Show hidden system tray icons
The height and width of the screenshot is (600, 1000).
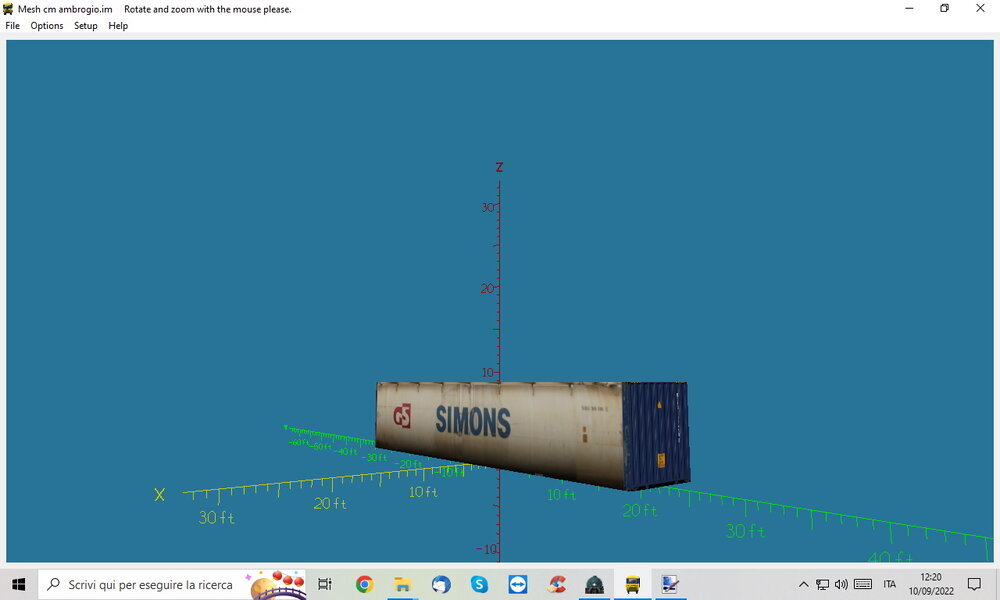pos(804,584)
